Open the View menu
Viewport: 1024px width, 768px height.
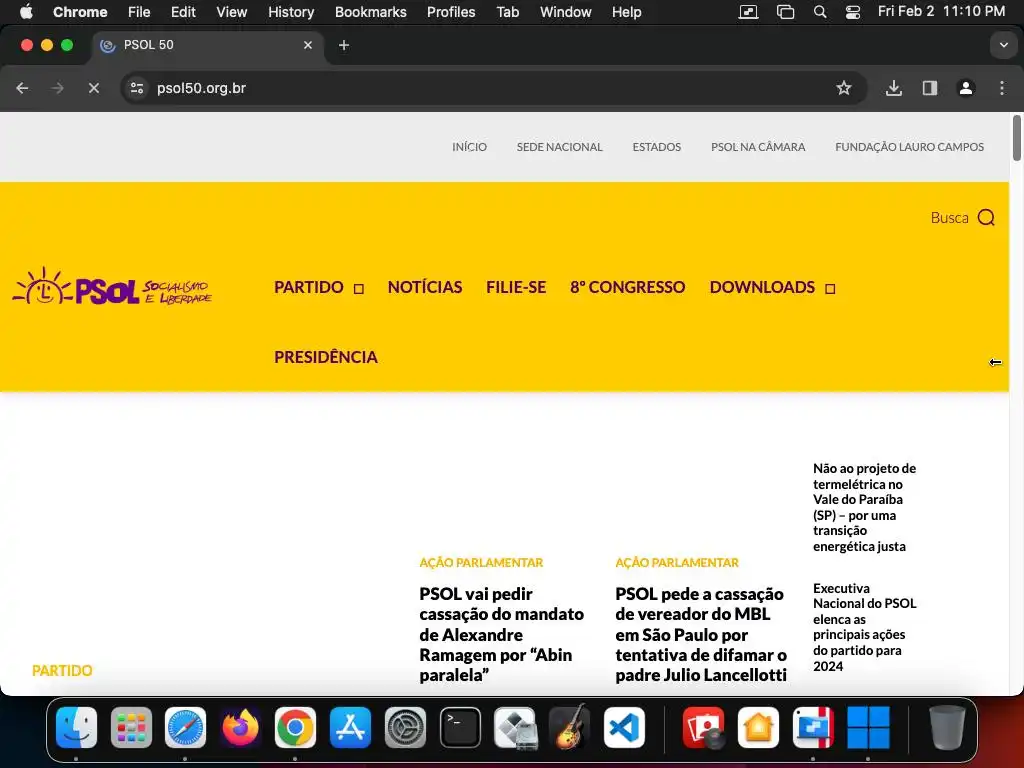click(232, 12)
